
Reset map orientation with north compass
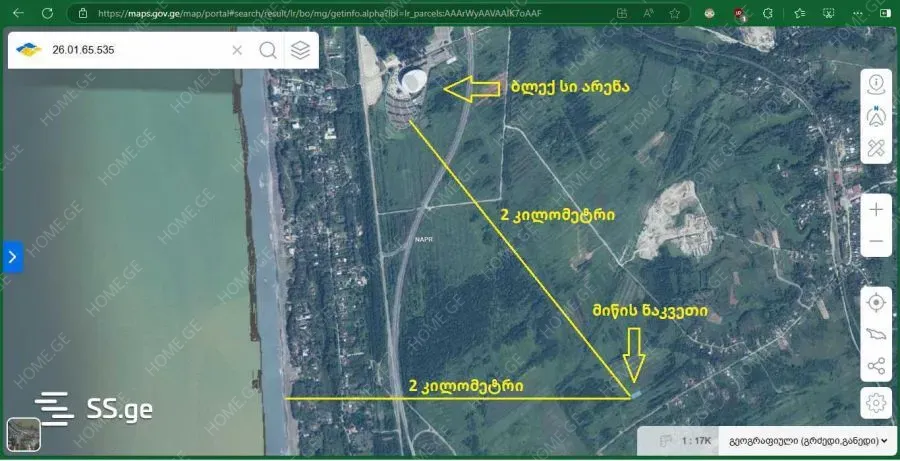pyautogui.click(x=876, y=116)
